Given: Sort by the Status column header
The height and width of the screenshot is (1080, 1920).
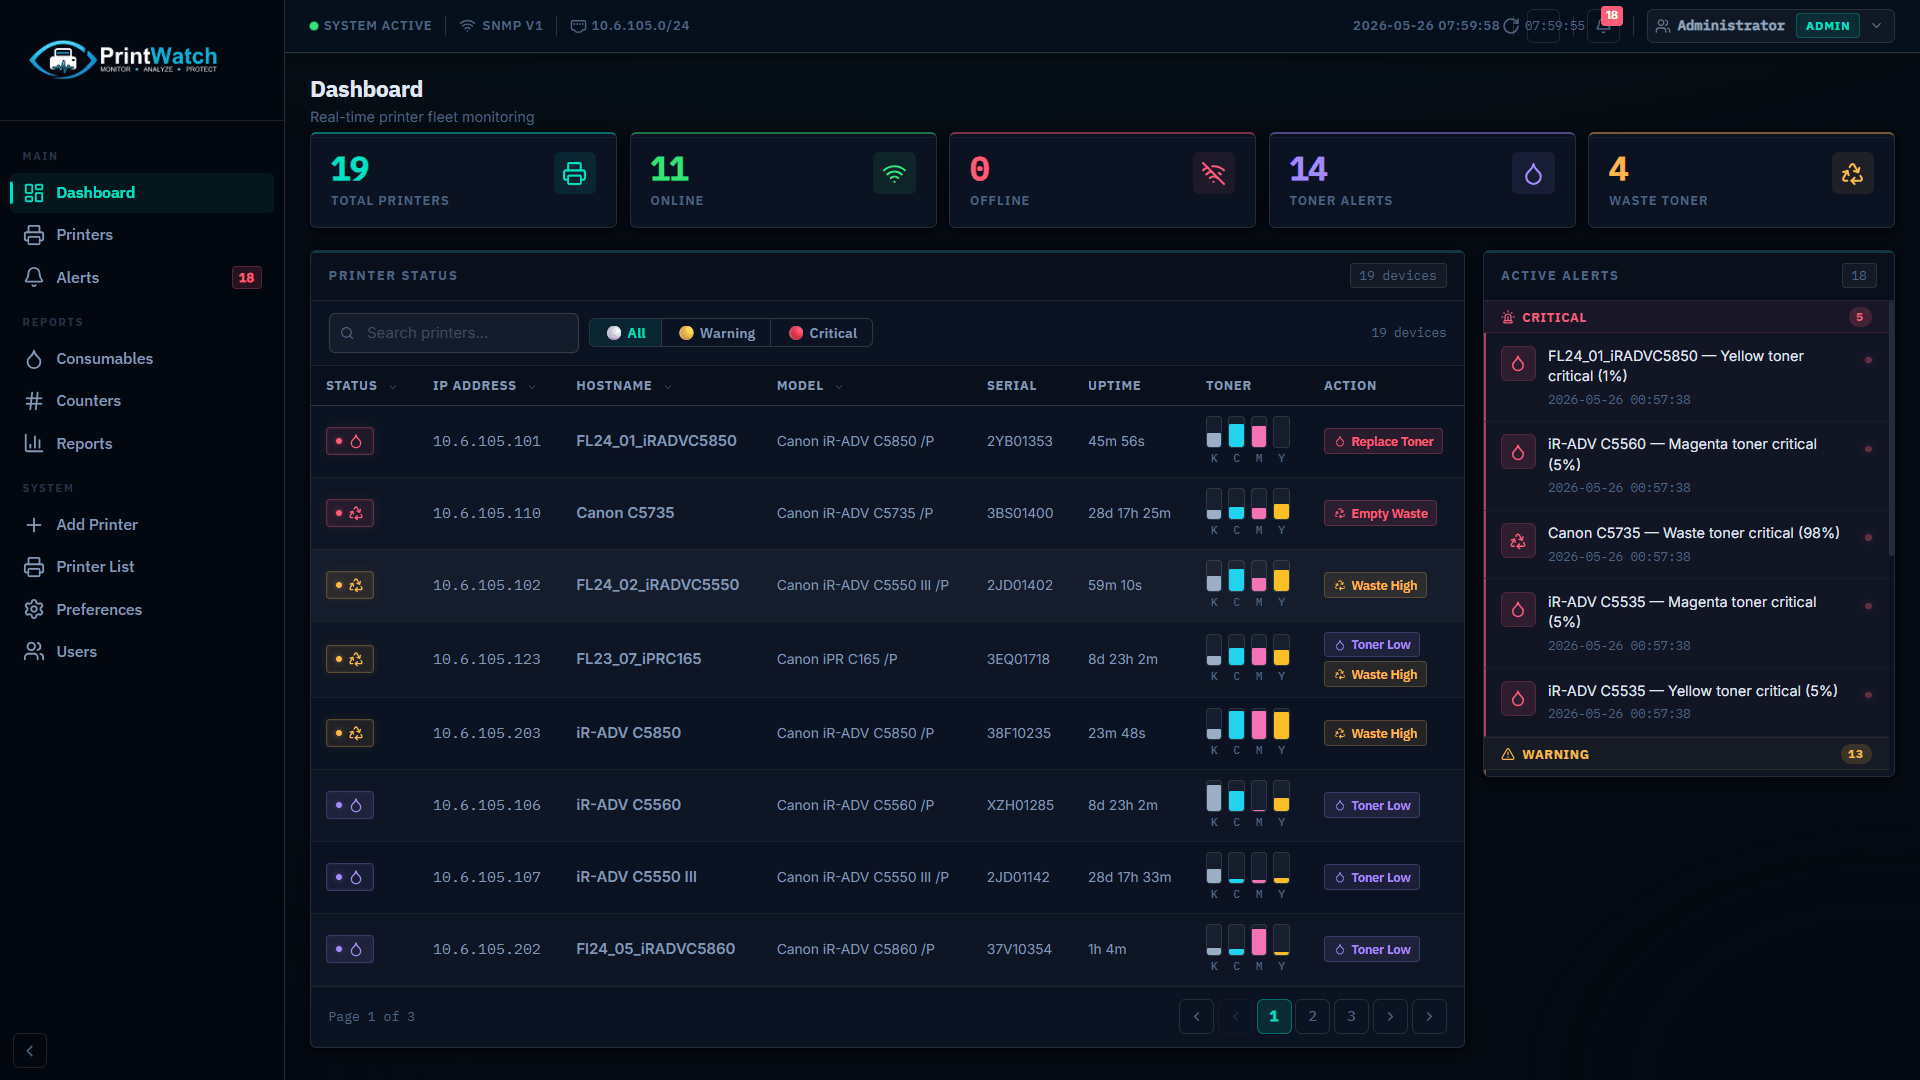Looking at the screenshot, I should tap(361, 386).
